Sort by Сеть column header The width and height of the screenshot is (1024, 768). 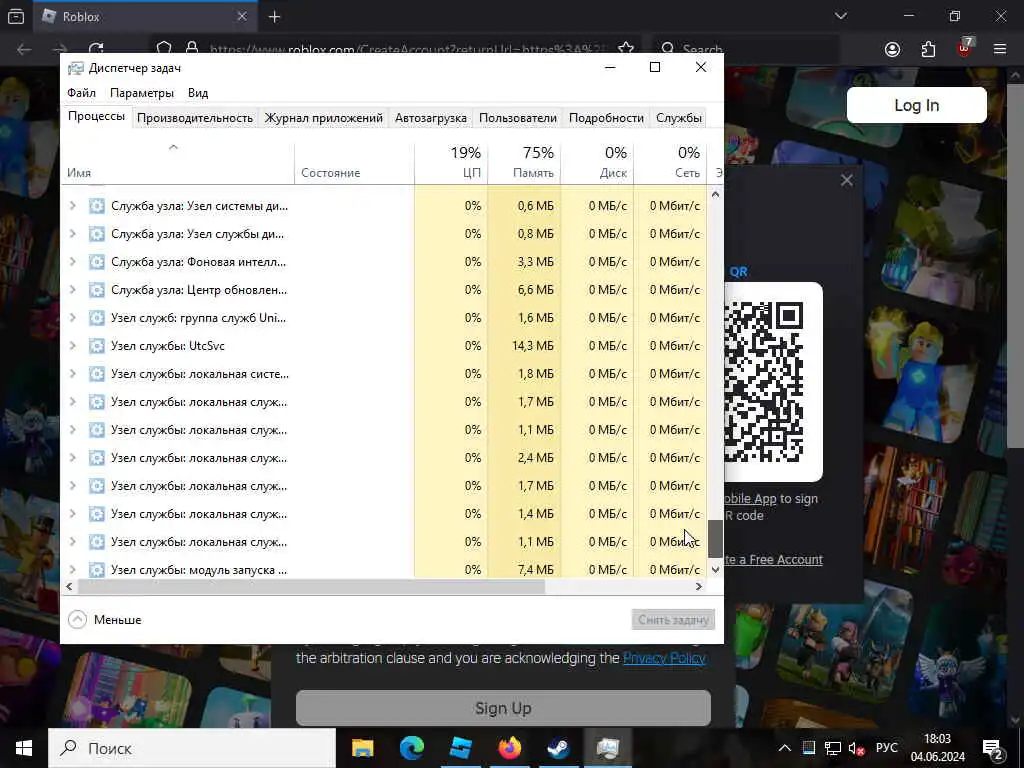671,162
